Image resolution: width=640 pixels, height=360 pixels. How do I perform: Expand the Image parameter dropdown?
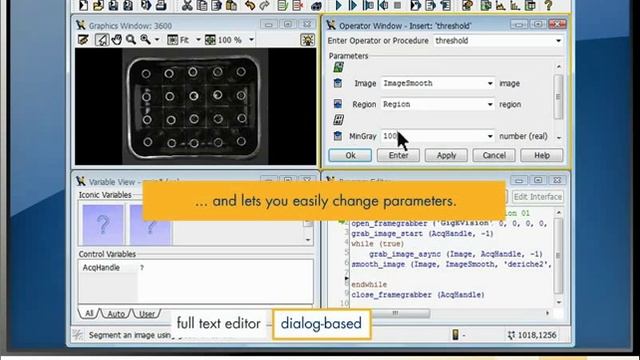pos(490,83)
